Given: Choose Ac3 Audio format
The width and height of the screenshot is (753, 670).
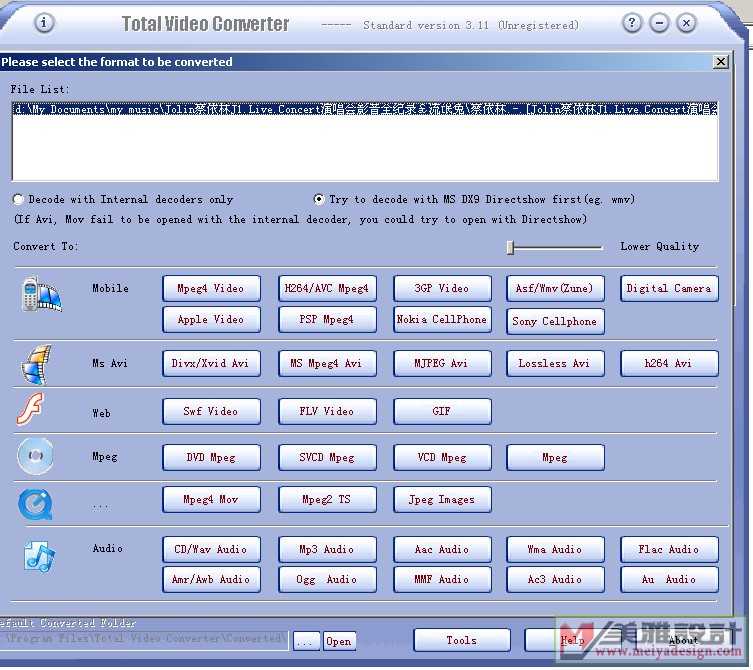Looking at the screenshot, I should [x=555, y=579].
